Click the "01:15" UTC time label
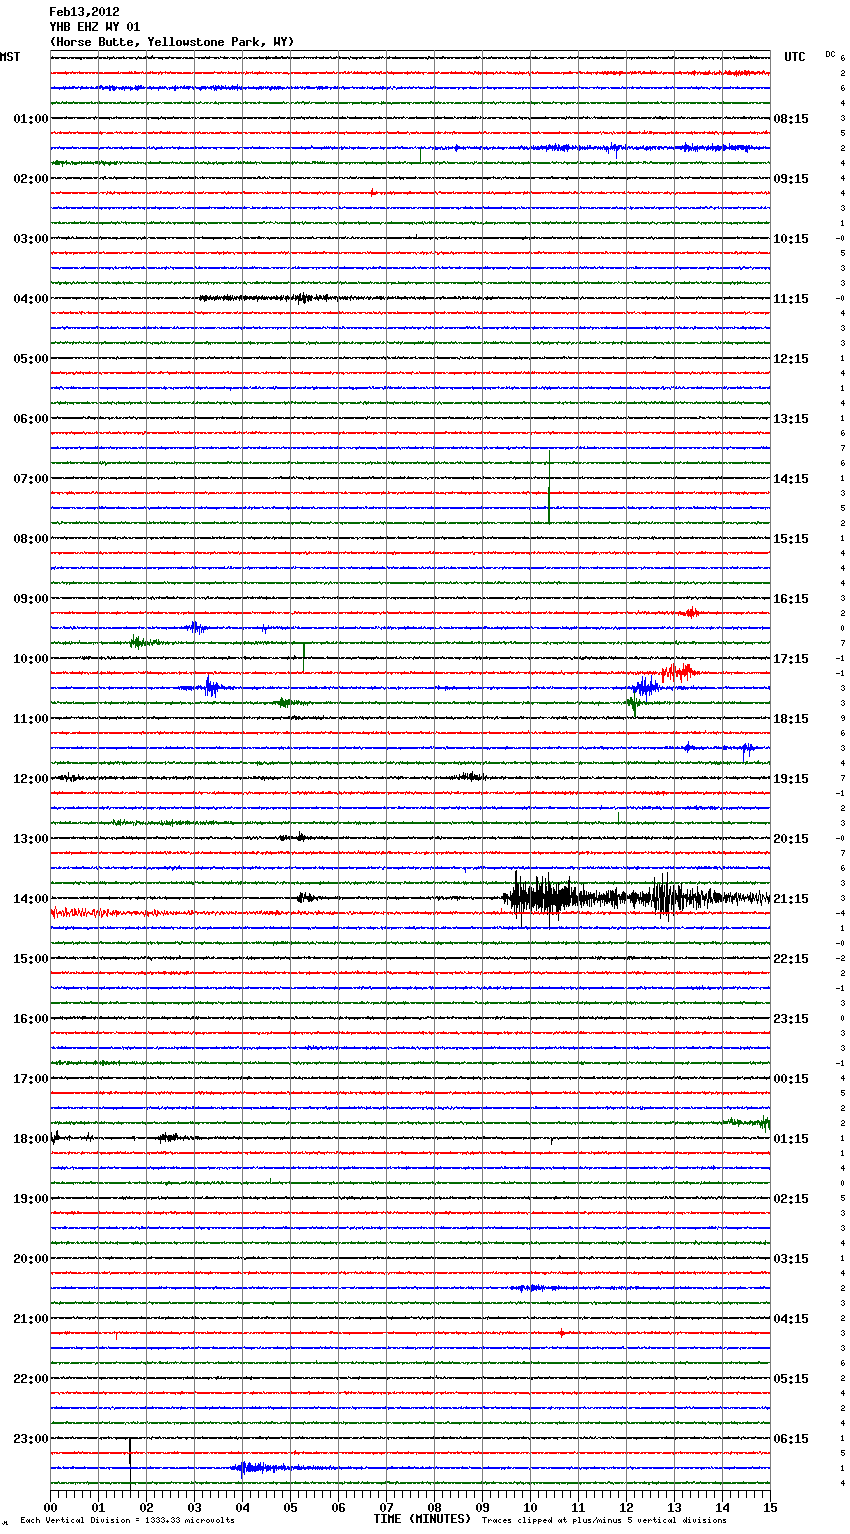 (x=791, y=1139)
